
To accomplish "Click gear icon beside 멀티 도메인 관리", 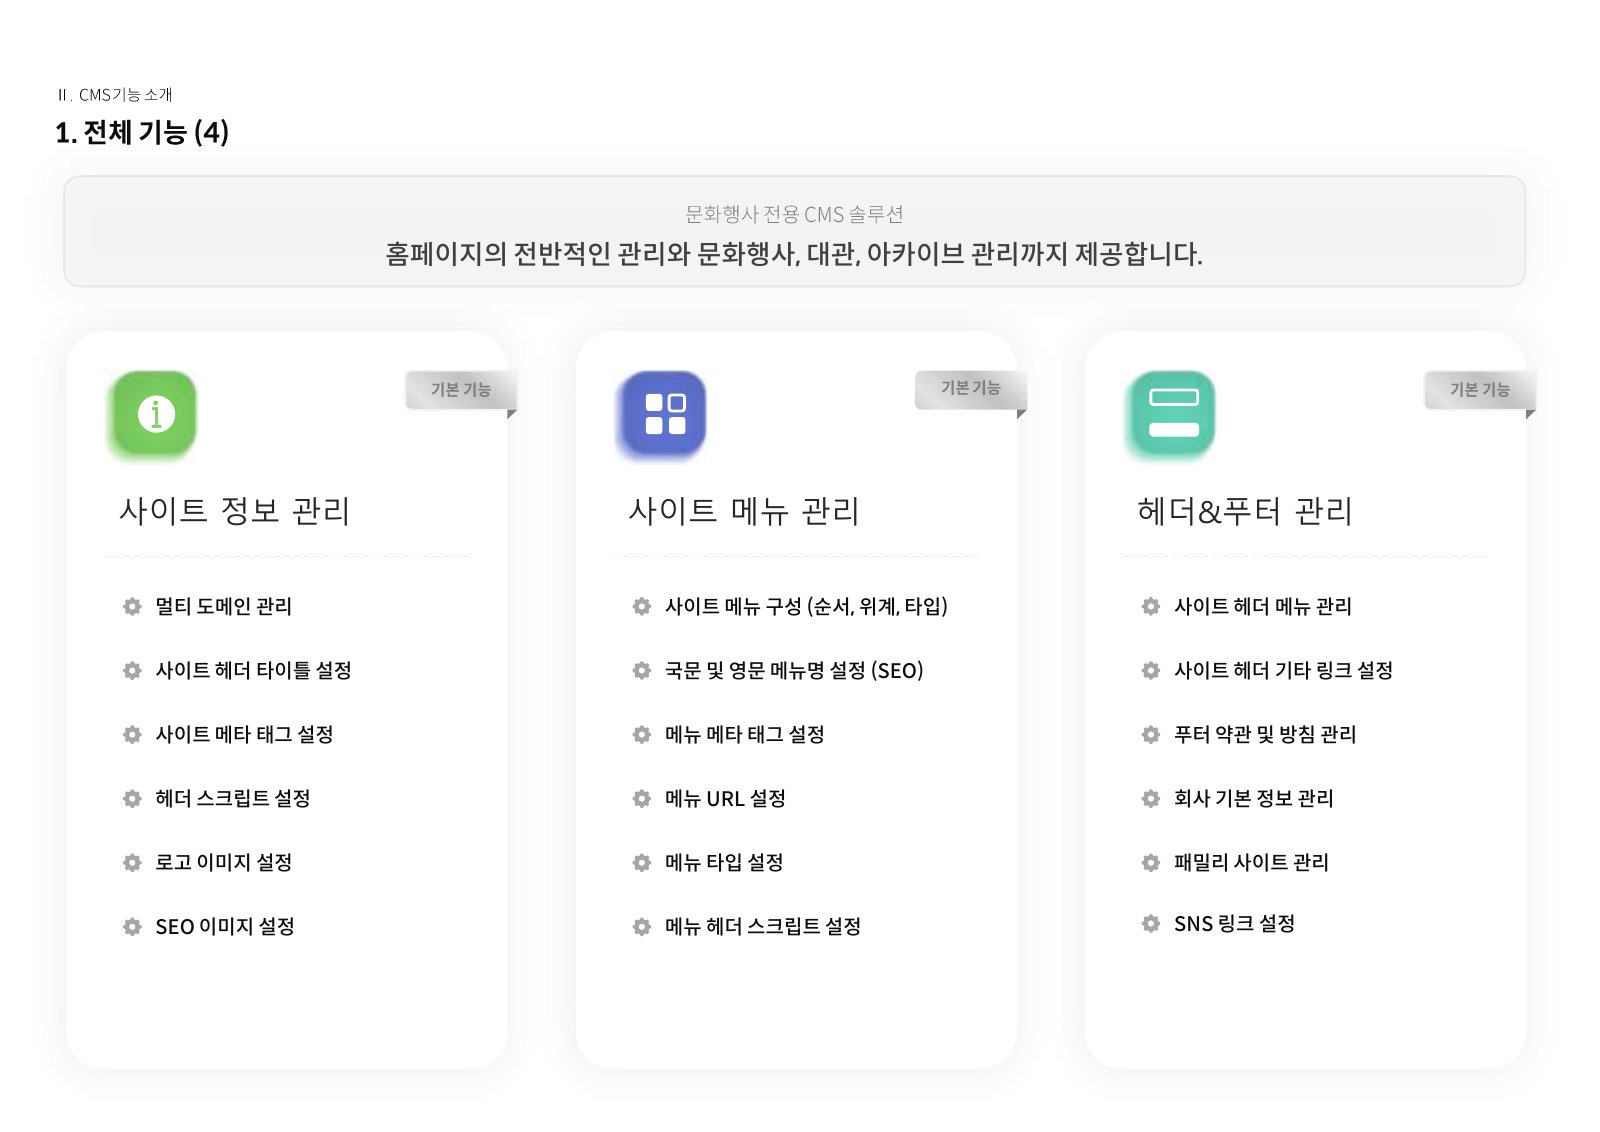I will pyautogui.click(x=132, y=606).
